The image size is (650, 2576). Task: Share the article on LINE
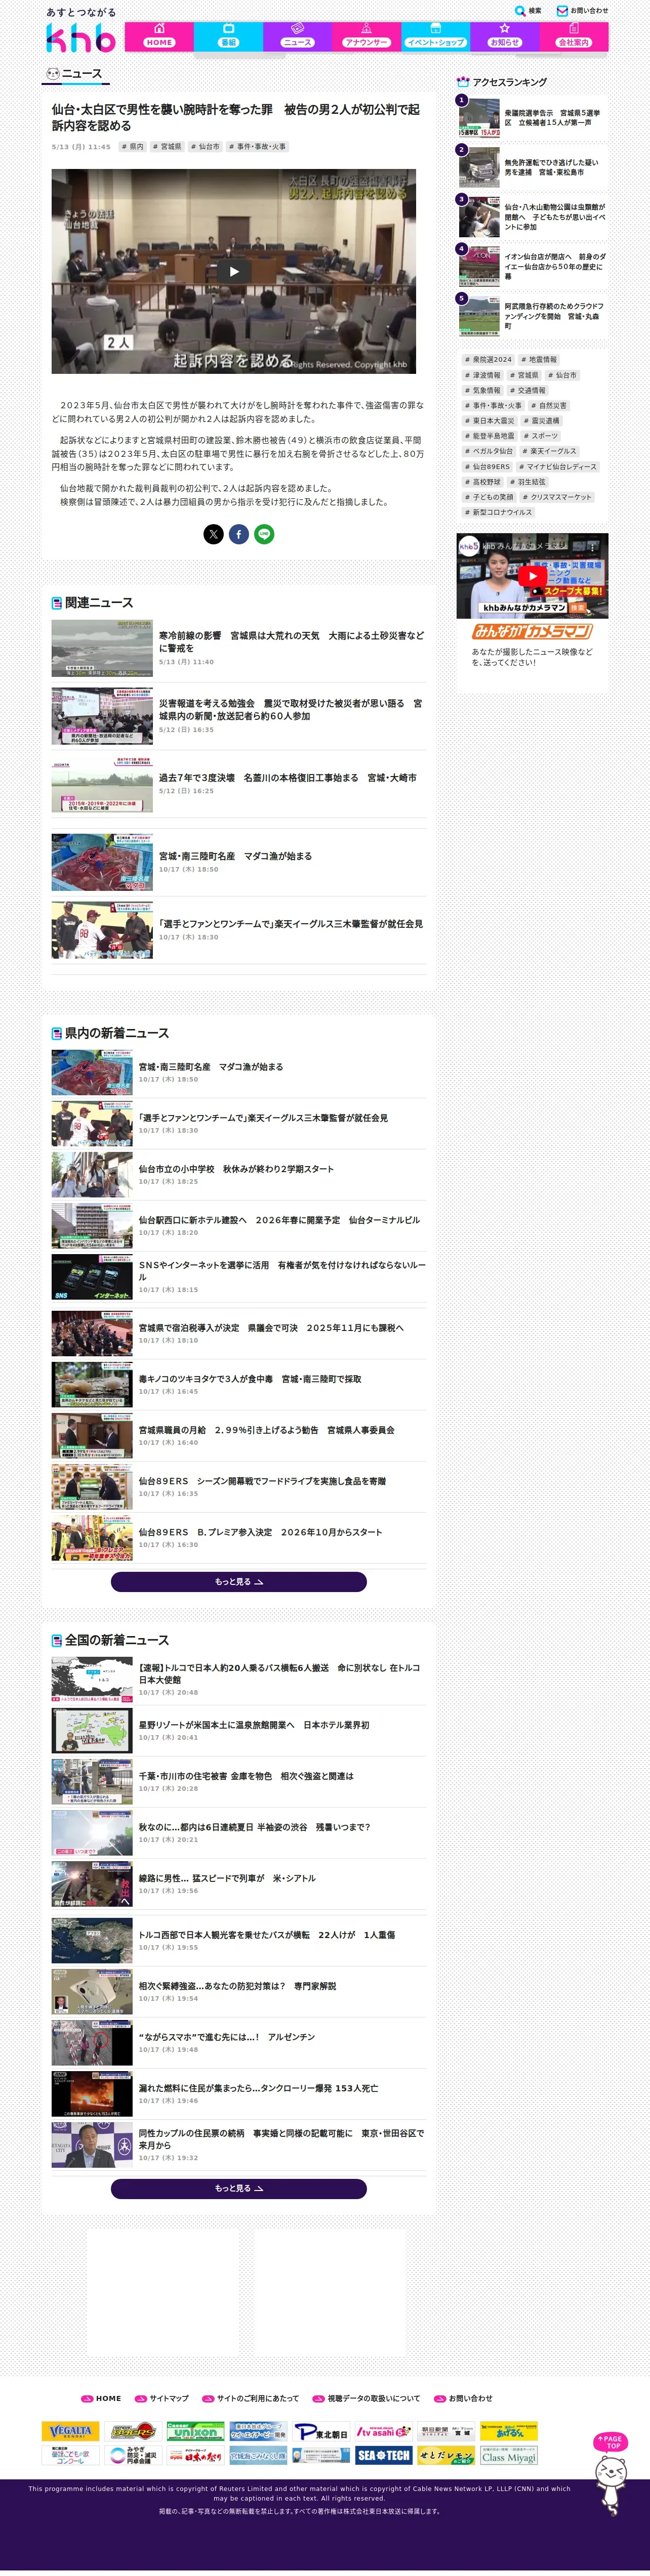pyautogui.click(x=264, y=534)
